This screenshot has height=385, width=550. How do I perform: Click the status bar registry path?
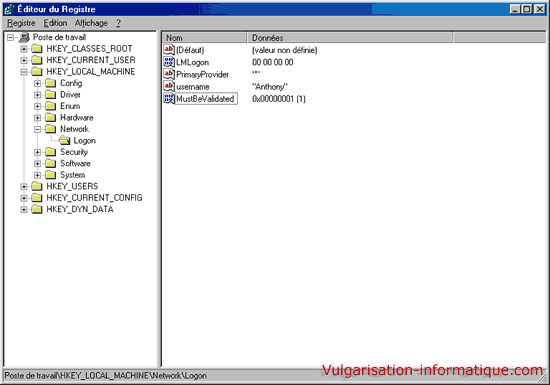point(106,376)
